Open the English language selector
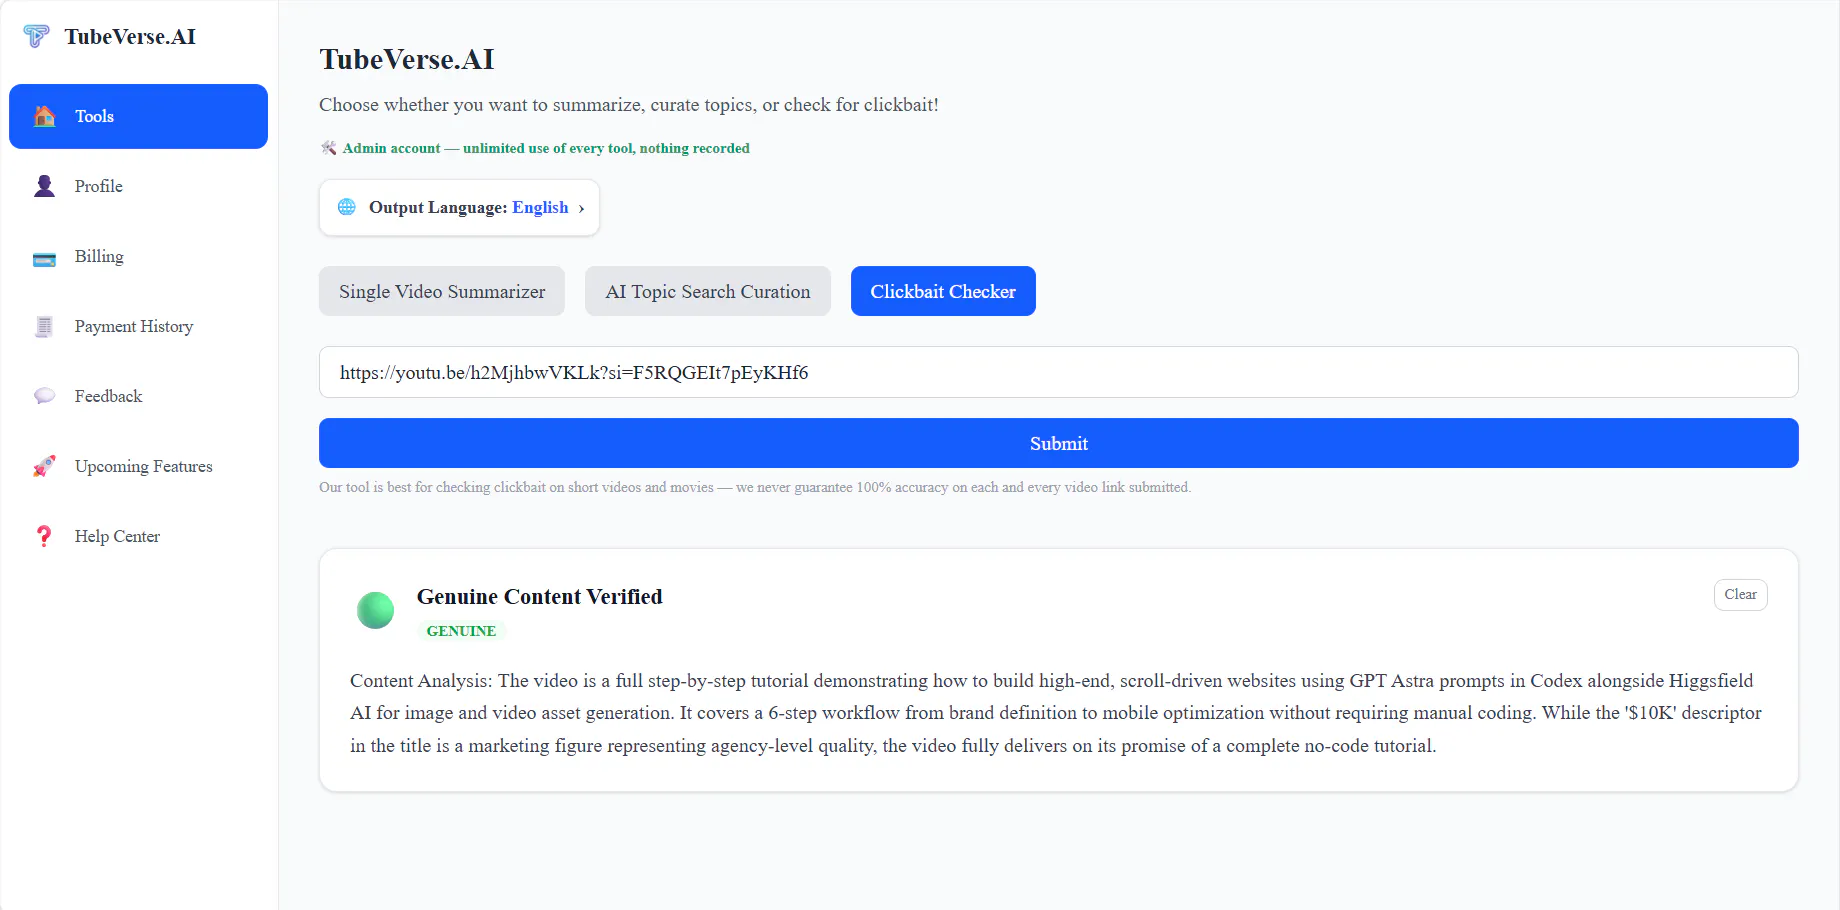Viewport: 1840px width, 910px height. [x=540, y=207]
